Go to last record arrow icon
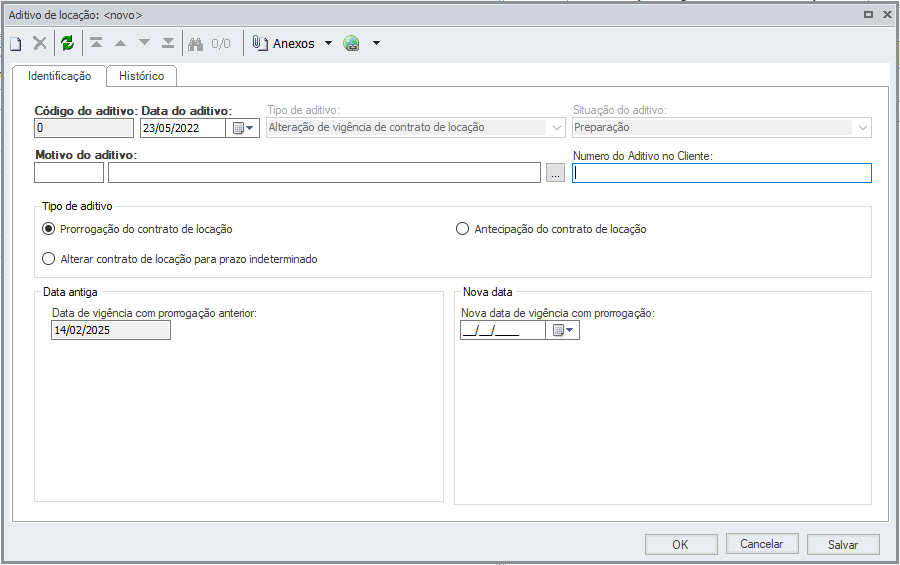900x565 pixels. 168,43
